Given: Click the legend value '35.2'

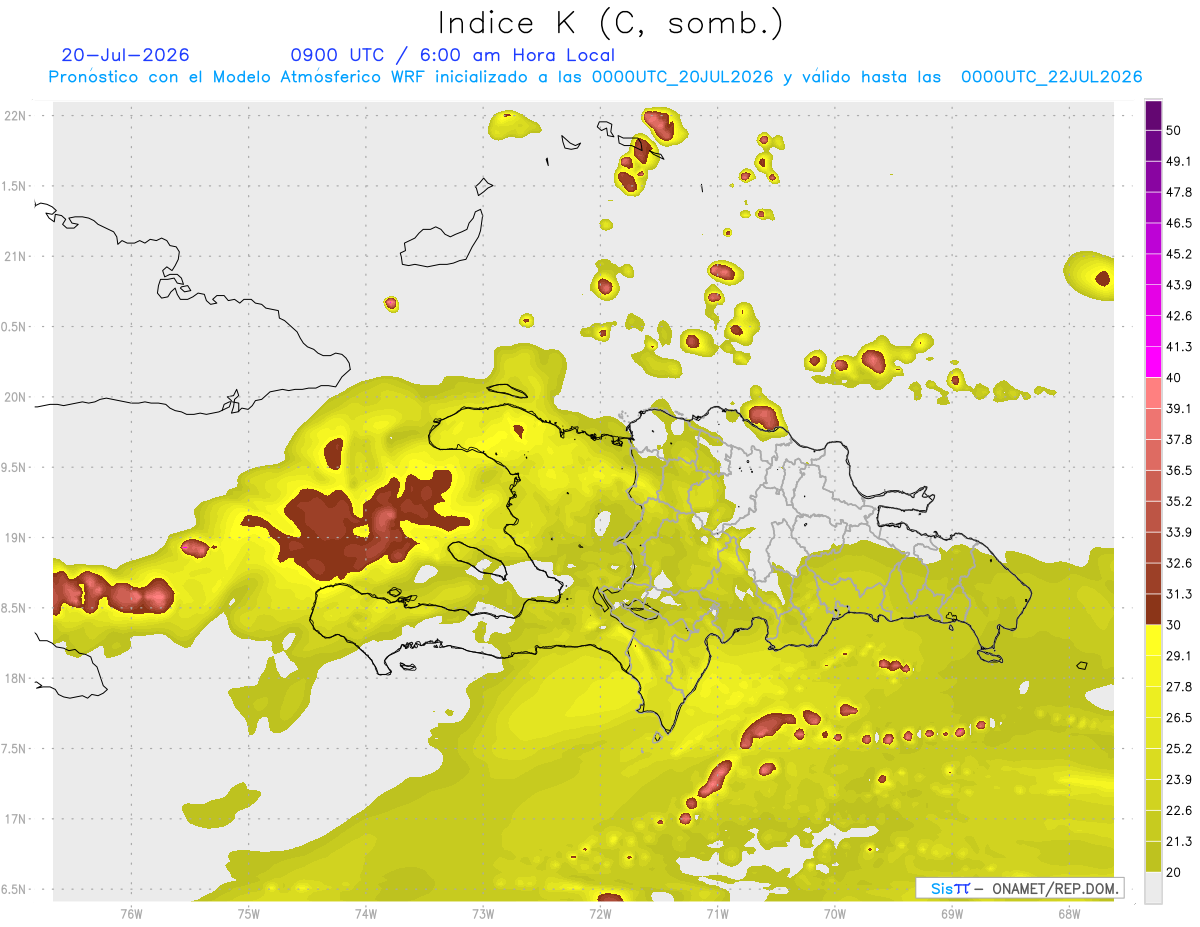Looking at the screenshot, I should pos(1179,501).
